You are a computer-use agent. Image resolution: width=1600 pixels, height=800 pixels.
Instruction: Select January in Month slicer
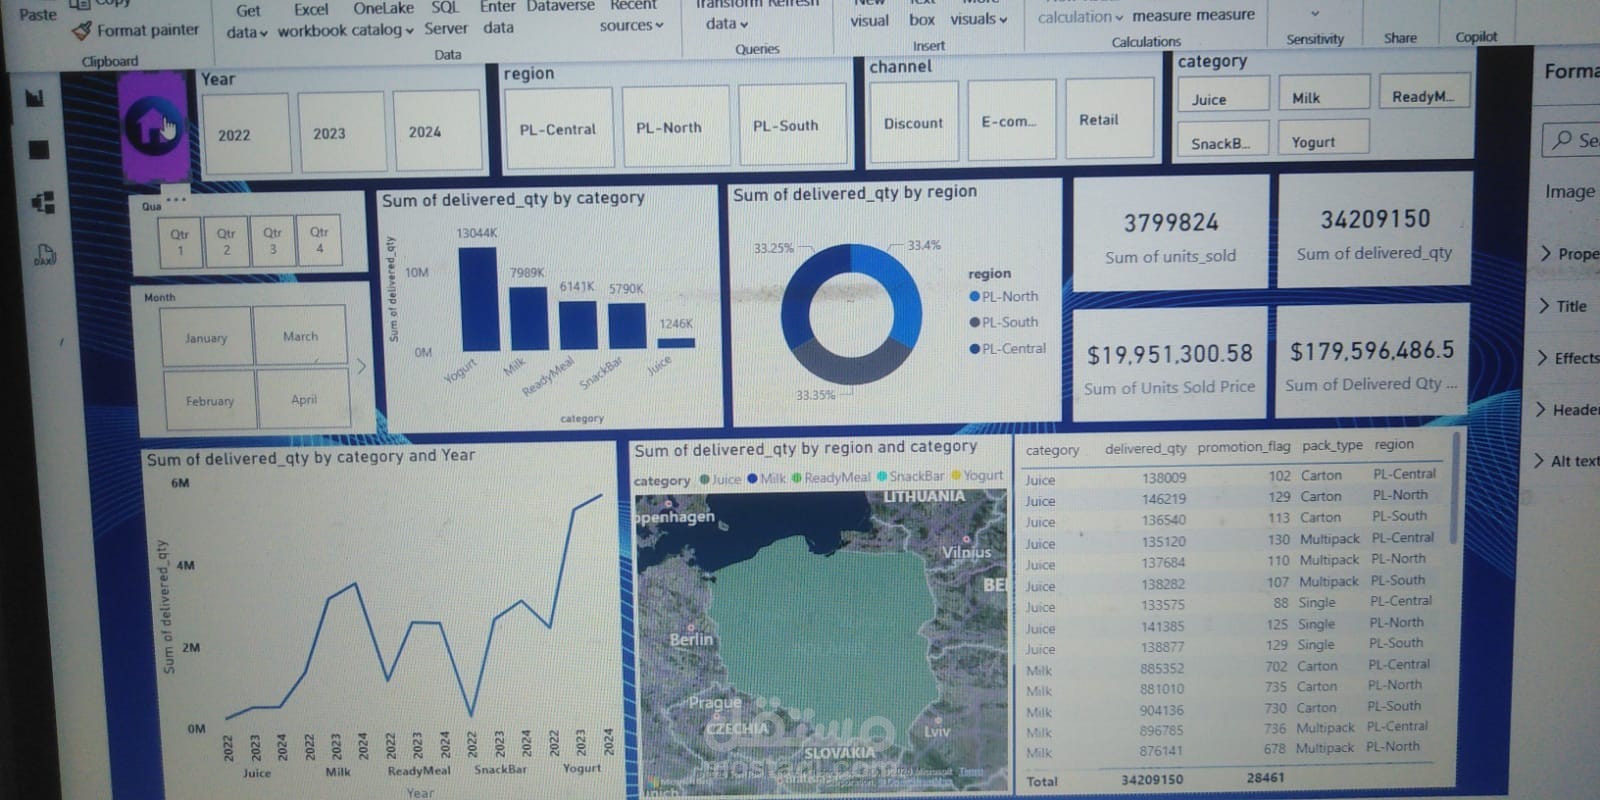206,338
